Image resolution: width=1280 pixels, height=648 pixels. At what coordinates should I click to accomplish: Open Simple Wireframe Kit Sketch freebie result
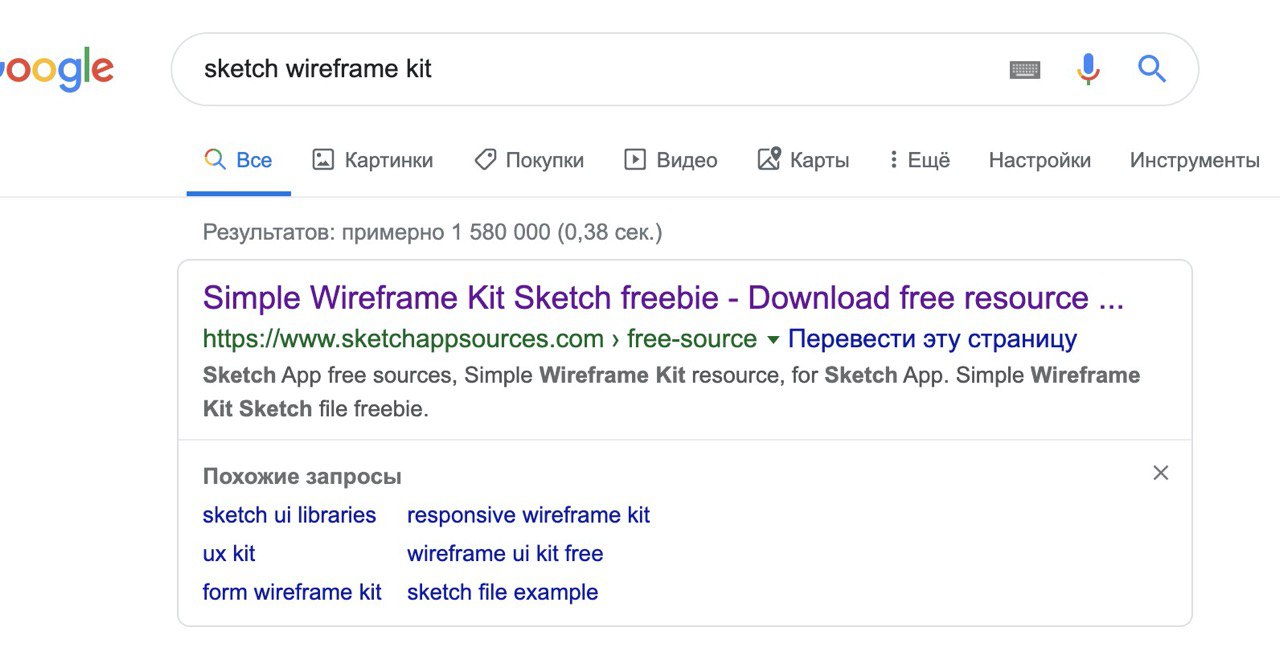[x=663, y=298]
